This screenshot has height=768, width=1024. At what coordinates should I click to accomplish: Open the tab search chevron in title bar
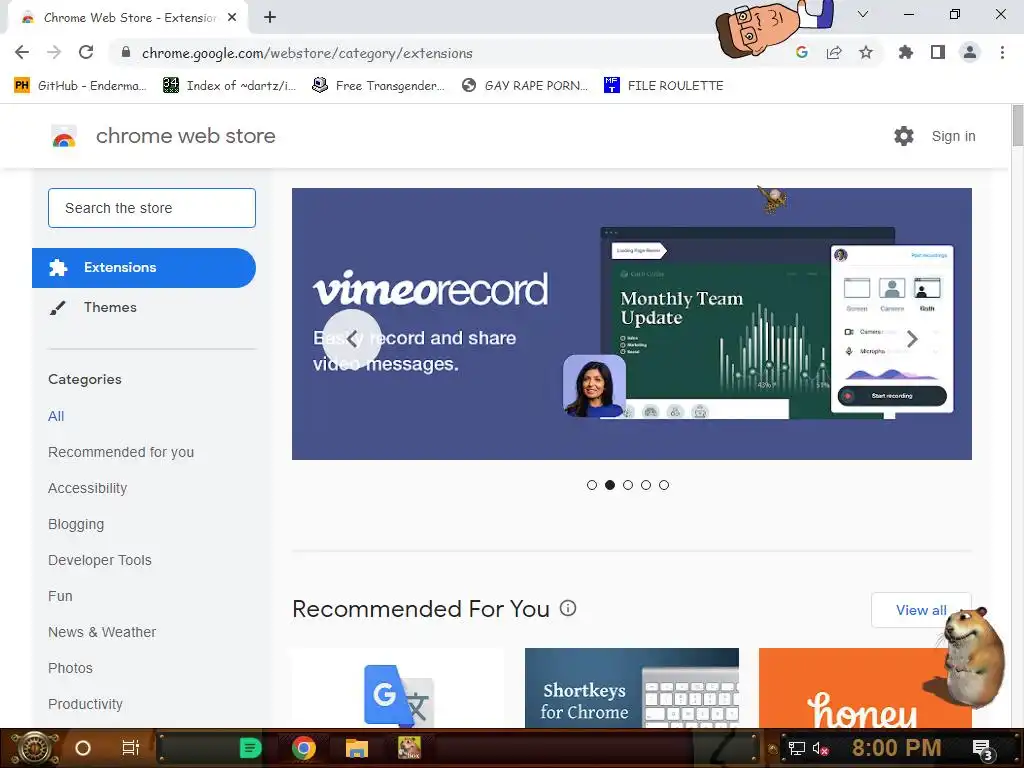(863, 14)
